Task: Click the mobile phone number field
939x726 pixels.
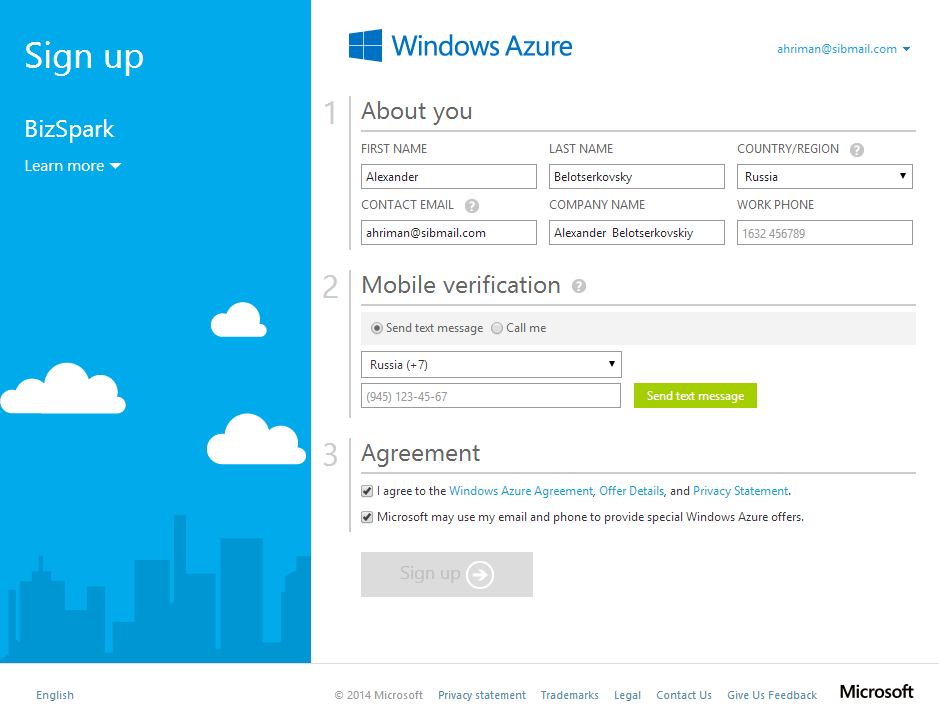Action: coord(491,397)
